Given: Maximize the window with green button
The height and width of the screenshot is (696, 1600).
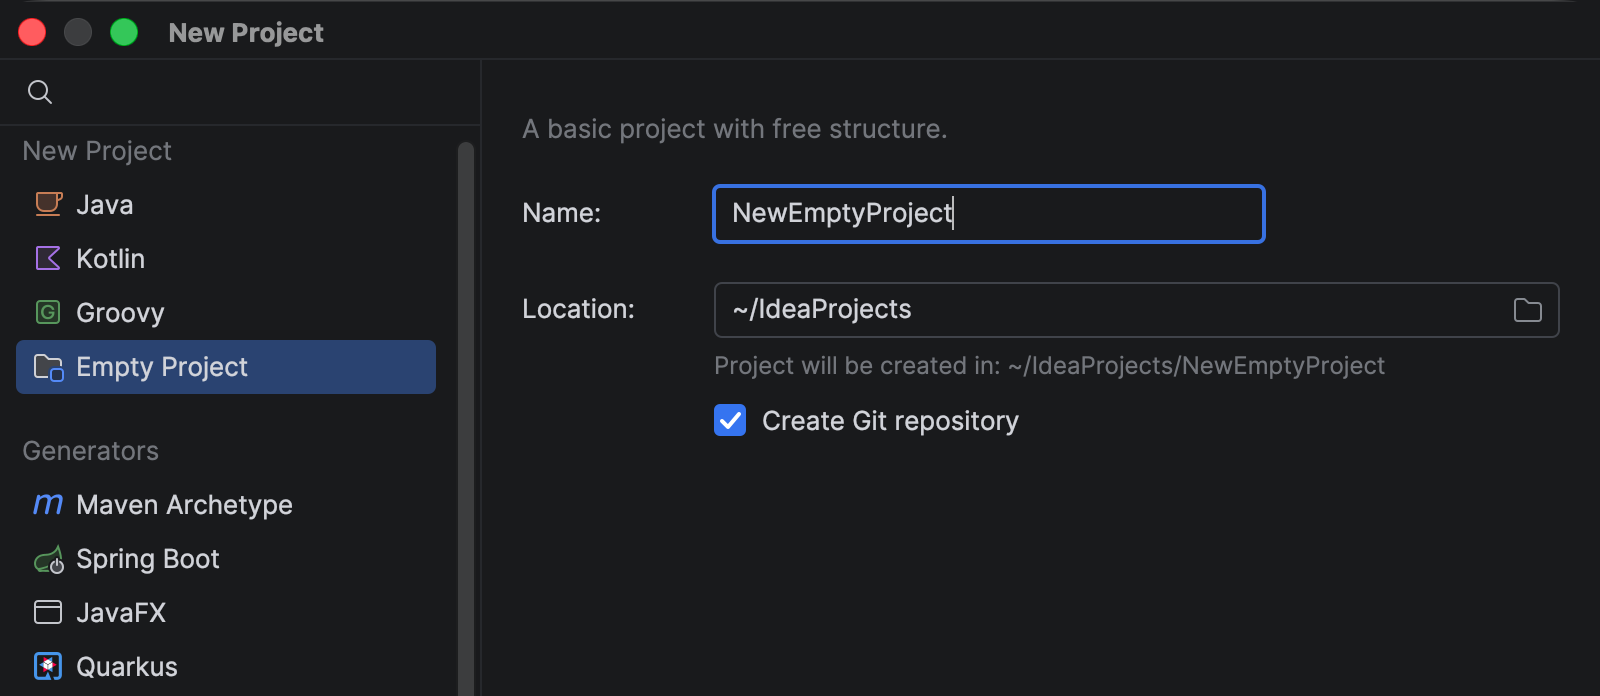Looking at the screenshot, I should coord(124,33).
